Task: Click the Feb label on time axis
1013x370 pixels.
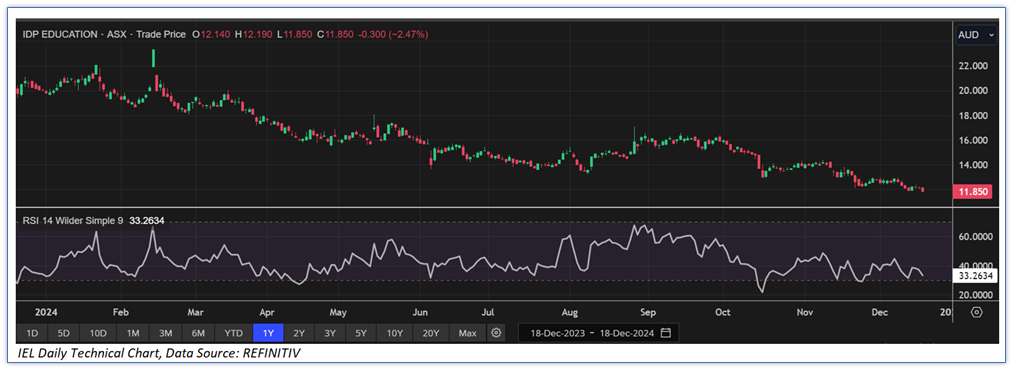Action: pos(121,313)
